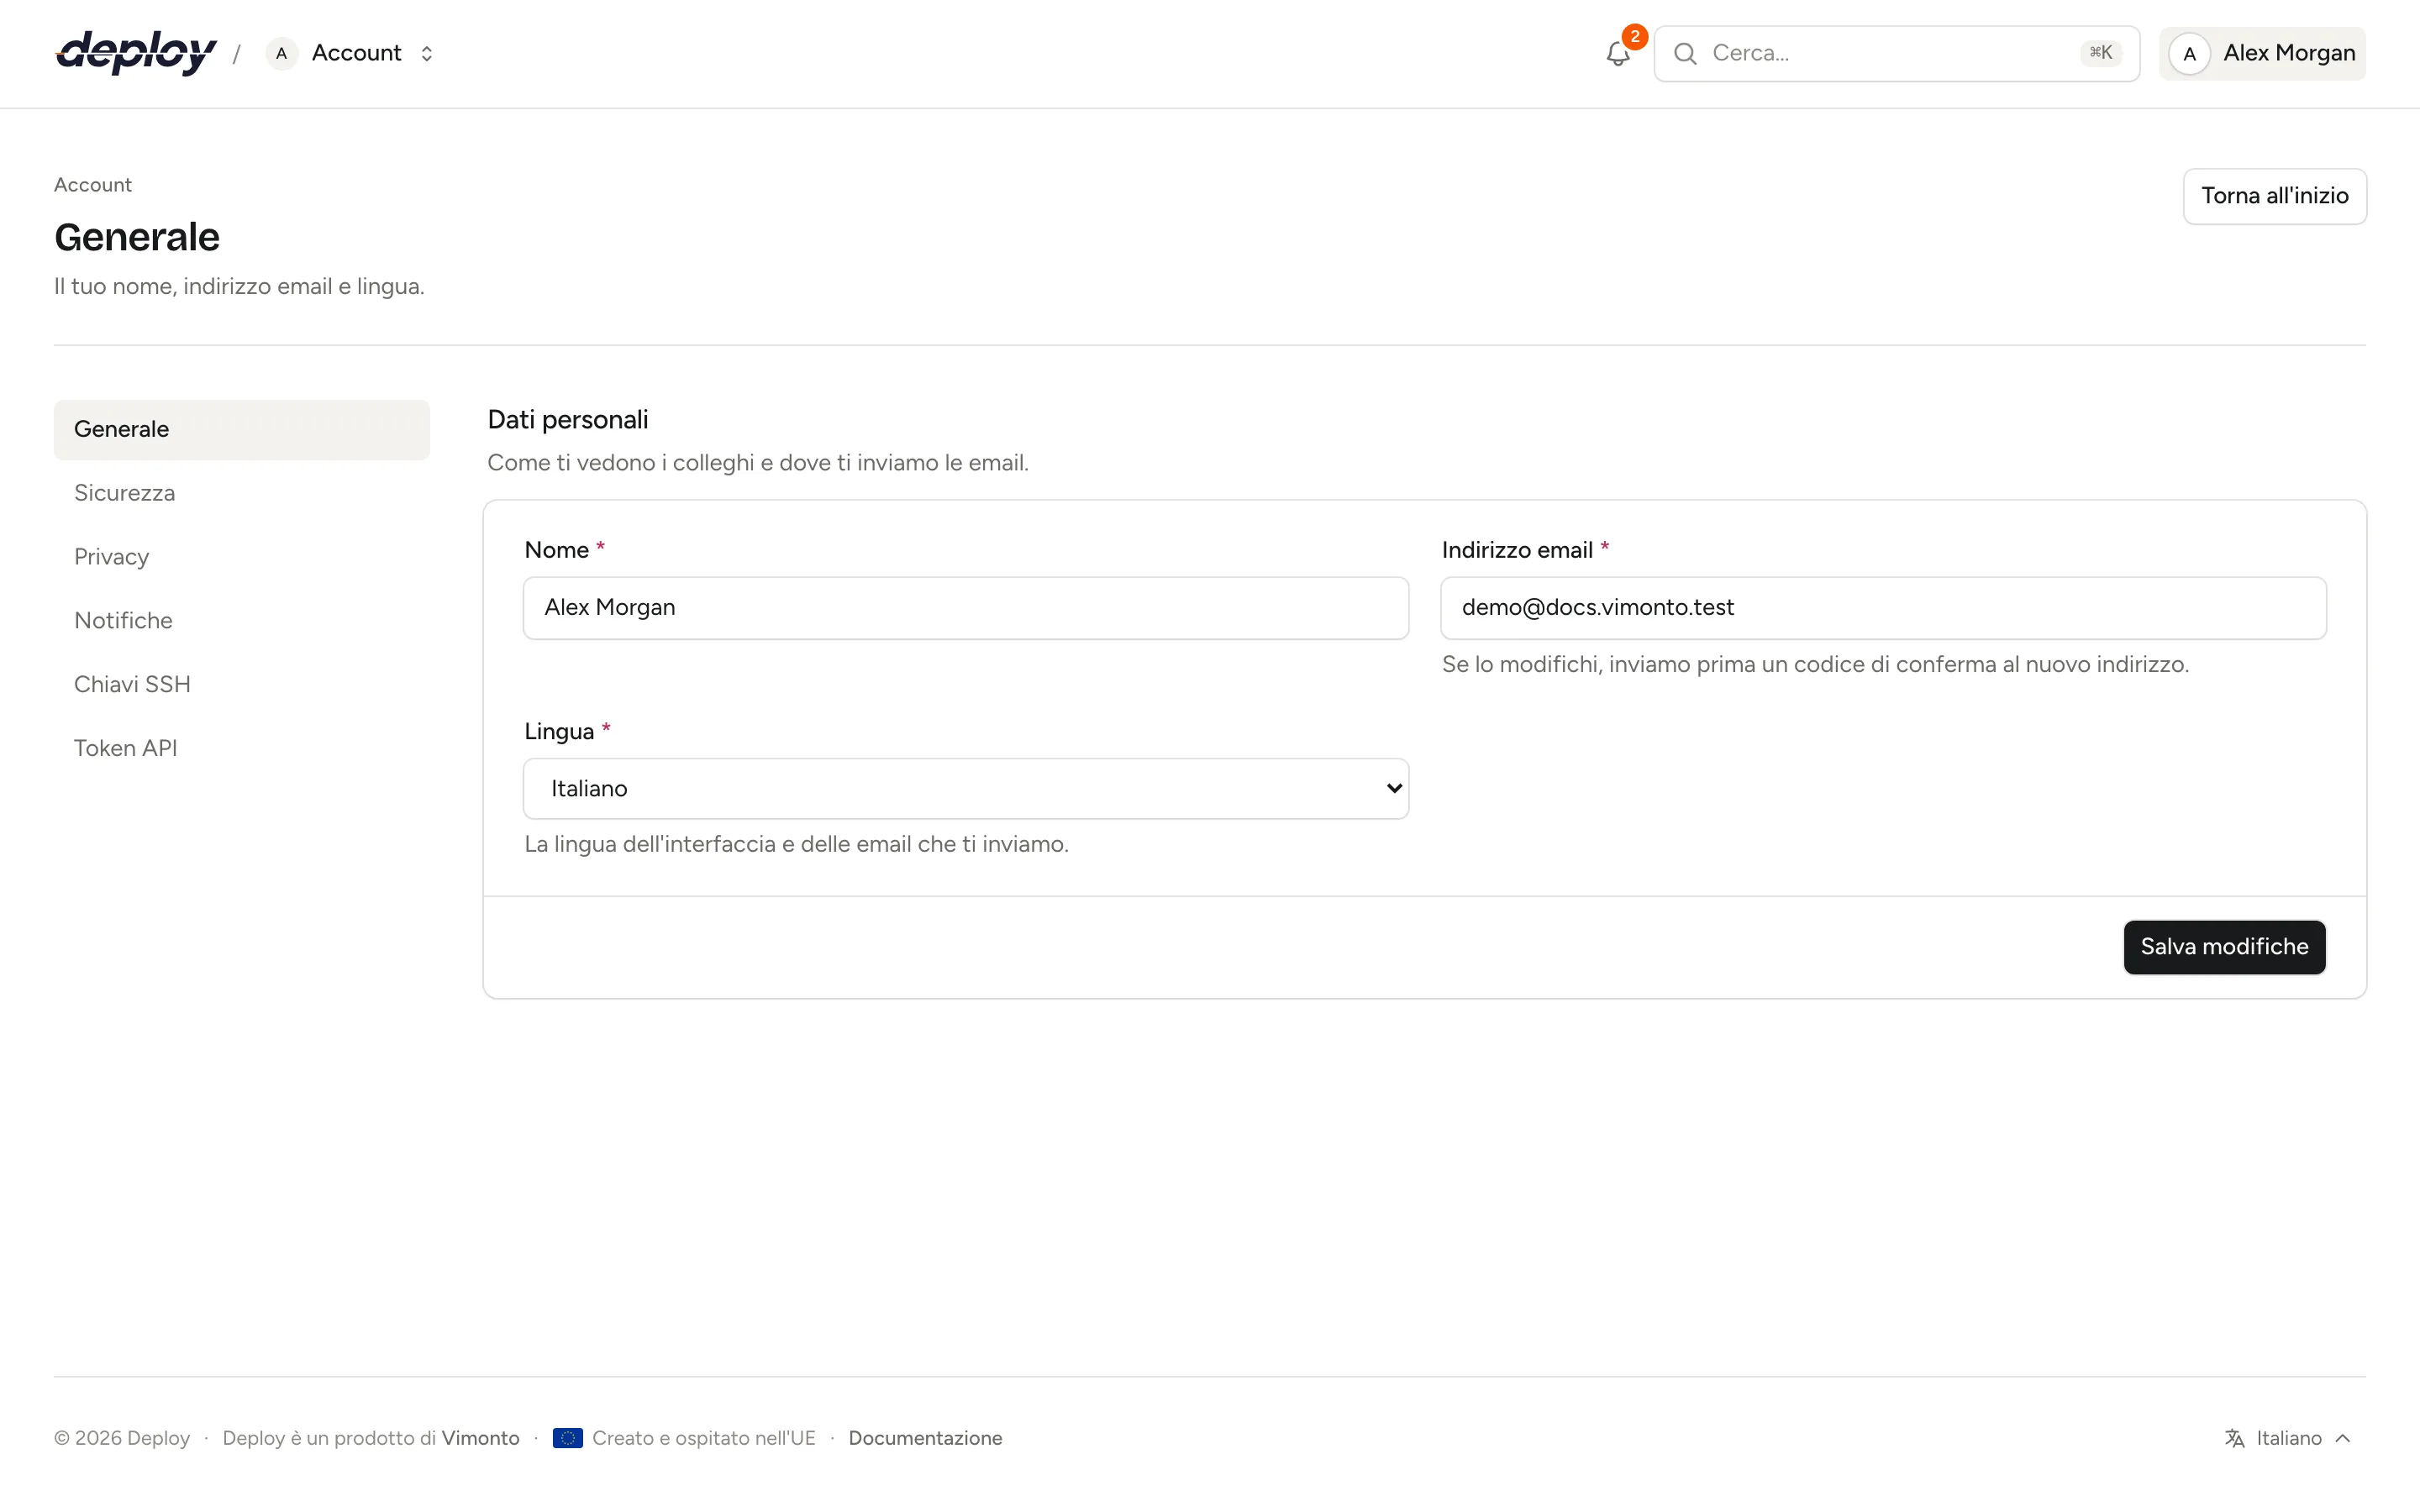Click the © 2026 Deploy footer text

tap(122, 1438)
